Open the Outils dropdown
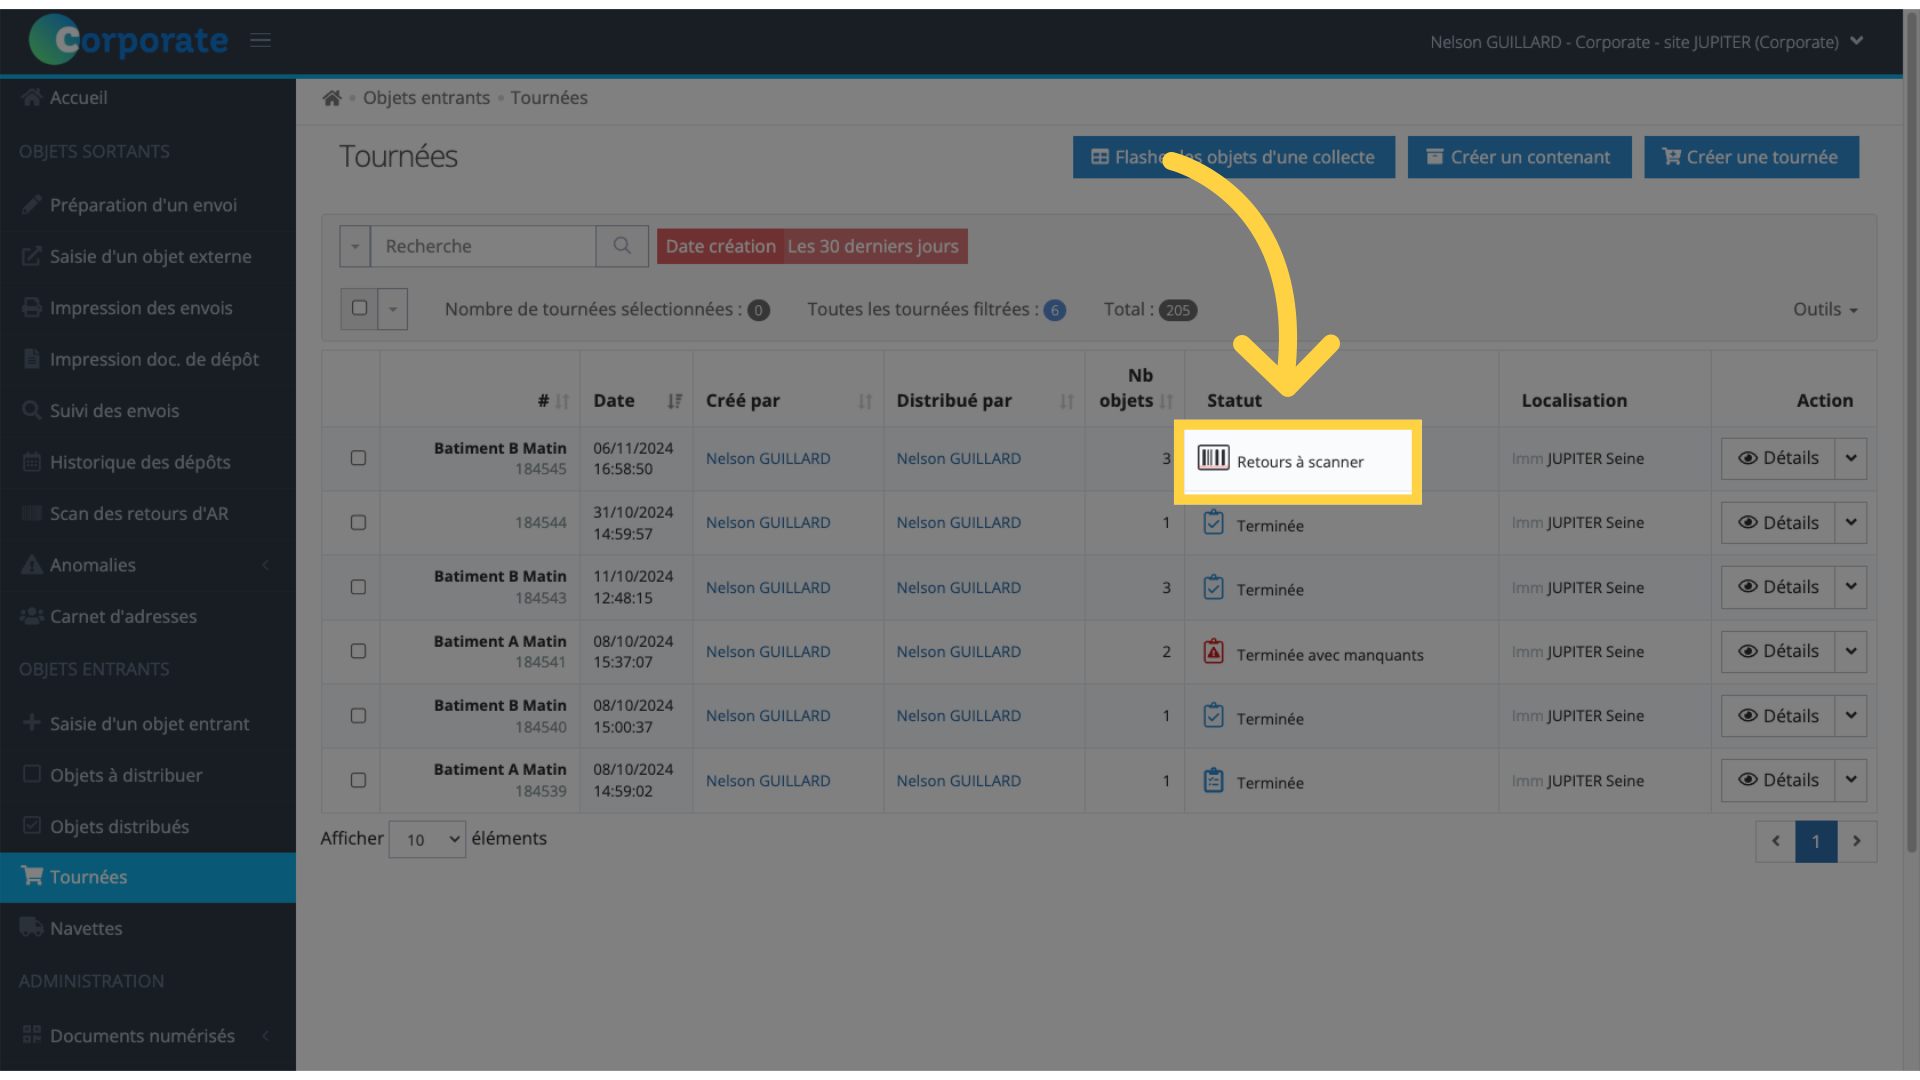The image size is (1920, 1080). point(1825,310)
